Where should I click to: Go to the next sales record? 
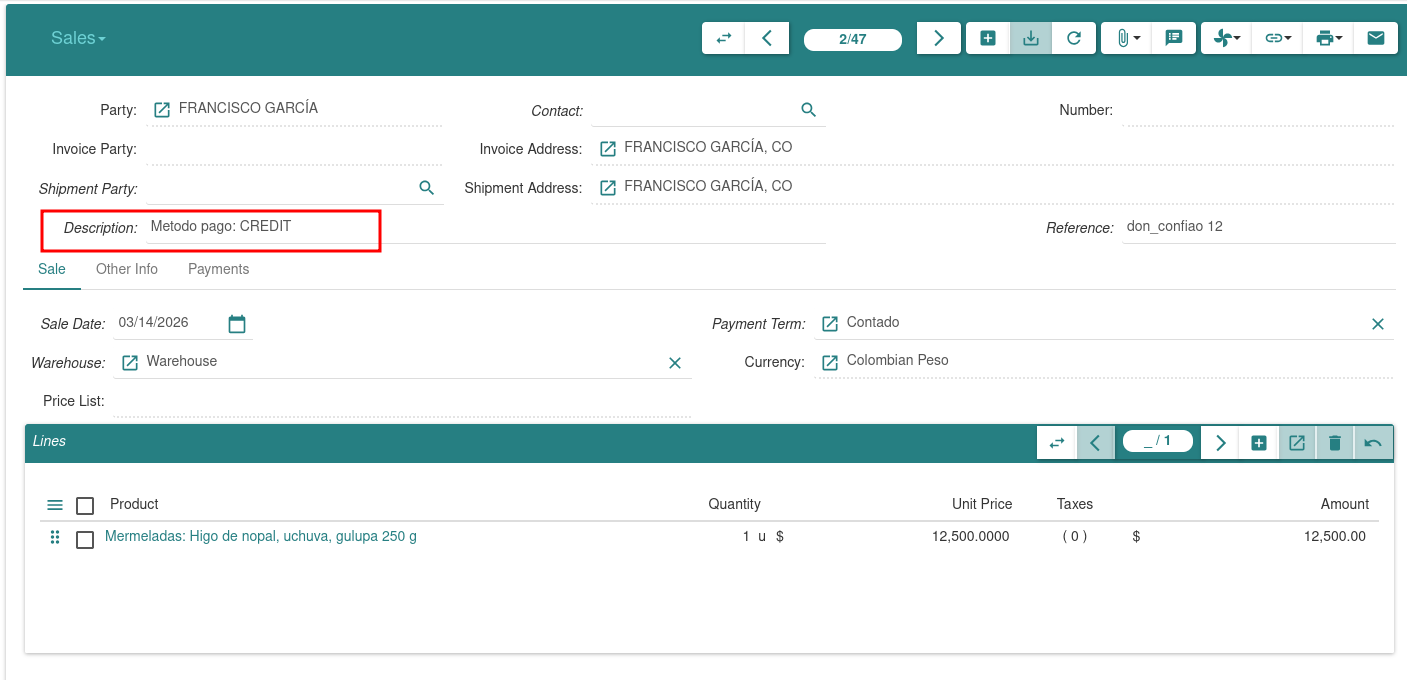pos(938,38)
